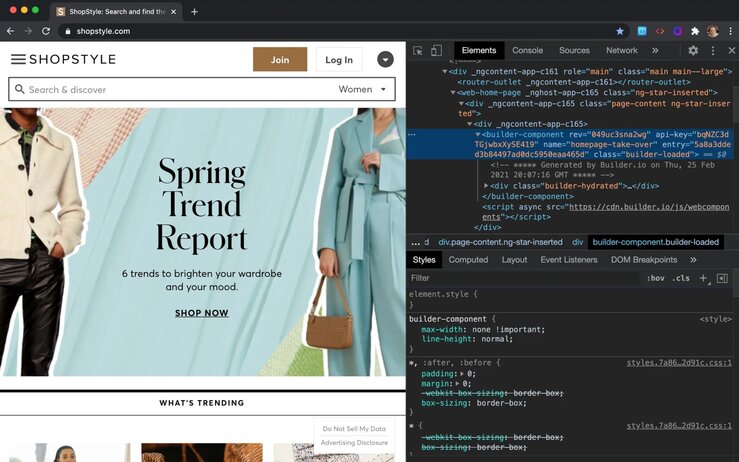
Task: Expand the margin shorthand property
Action: [x=458, y=384]
